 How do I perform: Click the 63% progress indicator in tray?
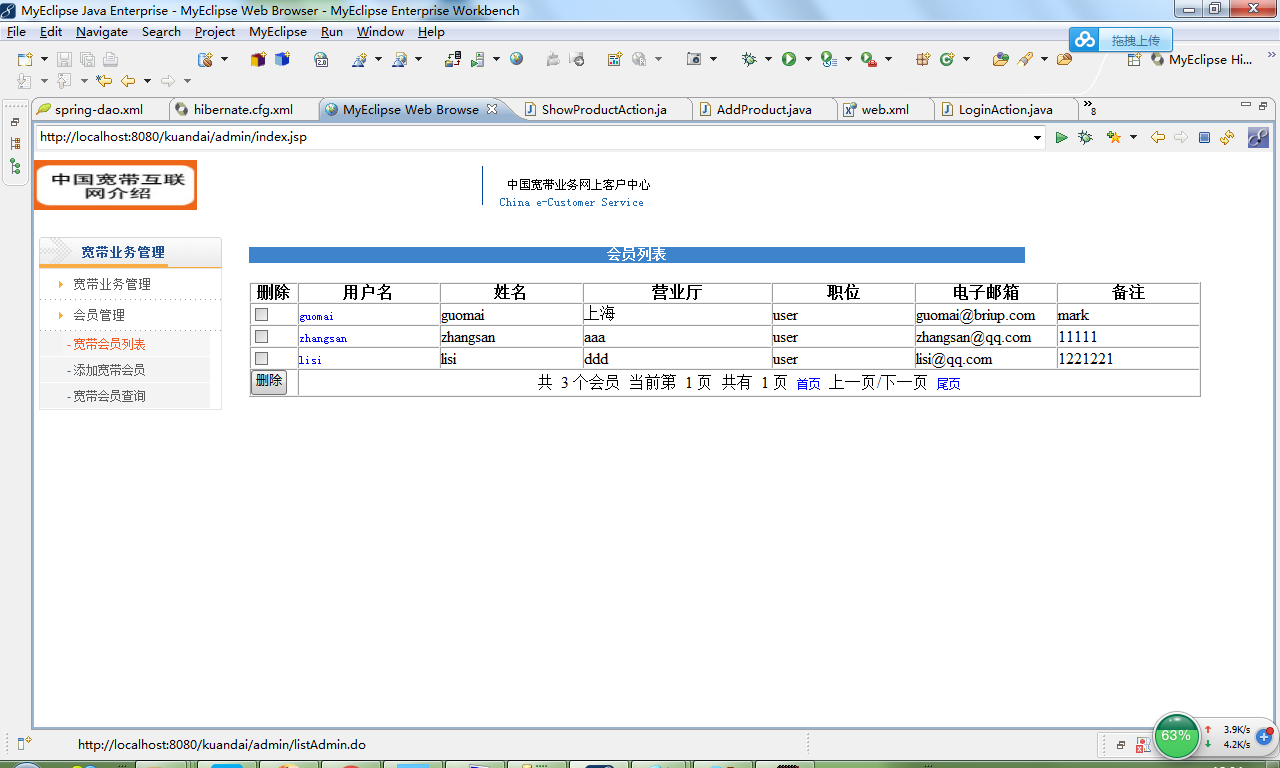pos(1176,735)
